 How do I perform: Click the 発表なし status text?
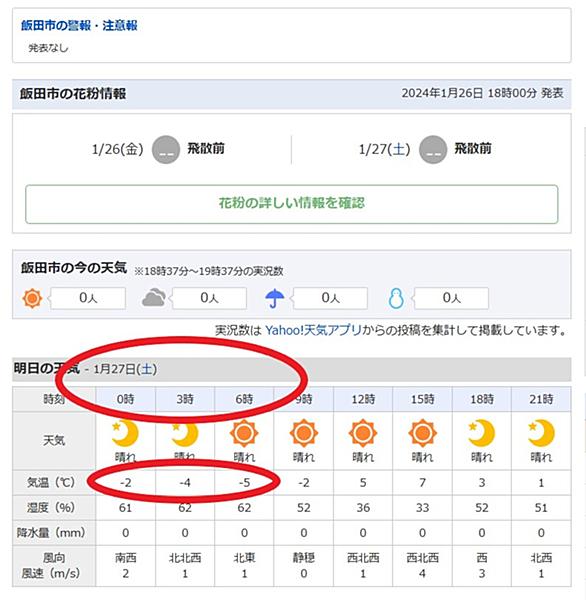(48, 48)
